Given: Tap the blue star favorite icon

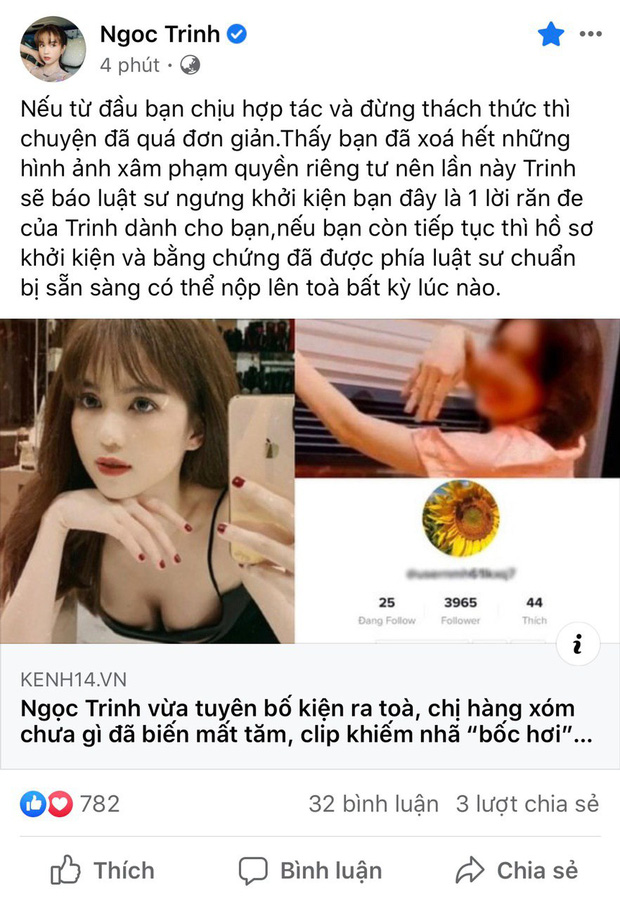Looking at the screenshot, I should [551, 34].
